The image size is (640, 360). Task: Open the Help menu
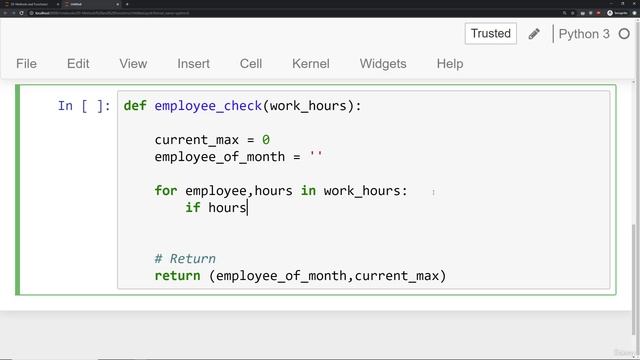click(450, 64)
